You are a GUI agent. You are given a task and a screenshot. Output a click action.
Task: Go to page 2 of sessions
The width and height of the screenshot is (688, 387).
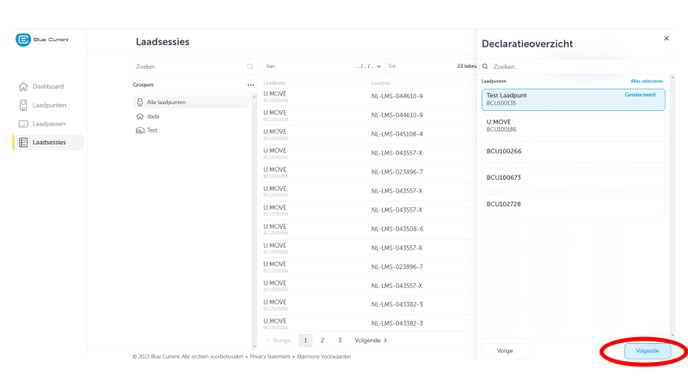click(x=322, y=340)
